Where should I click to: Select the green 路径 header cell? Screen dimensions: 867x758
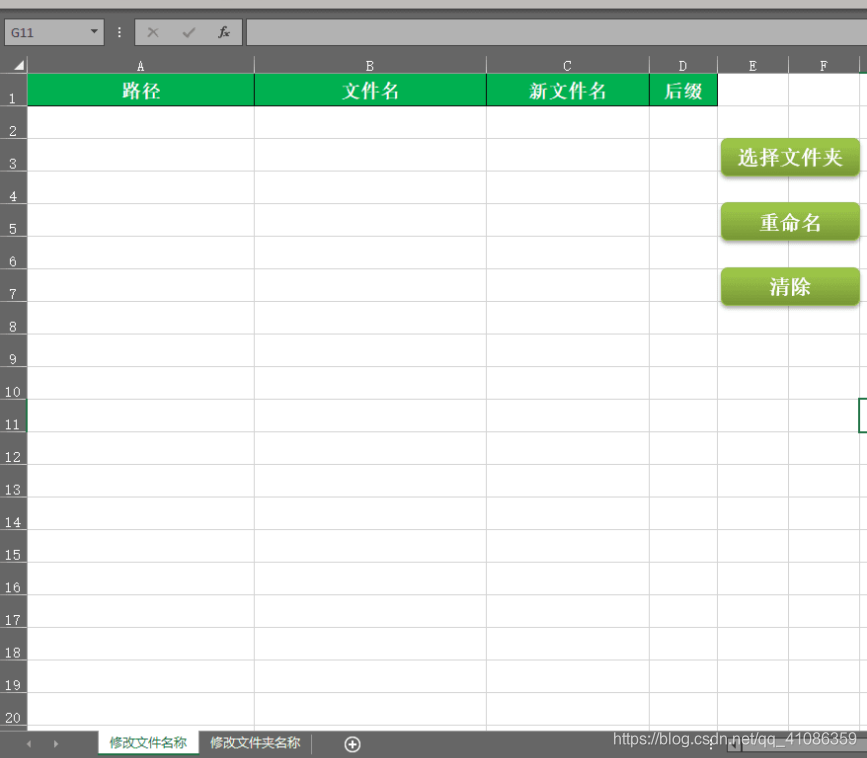[140, 90]
